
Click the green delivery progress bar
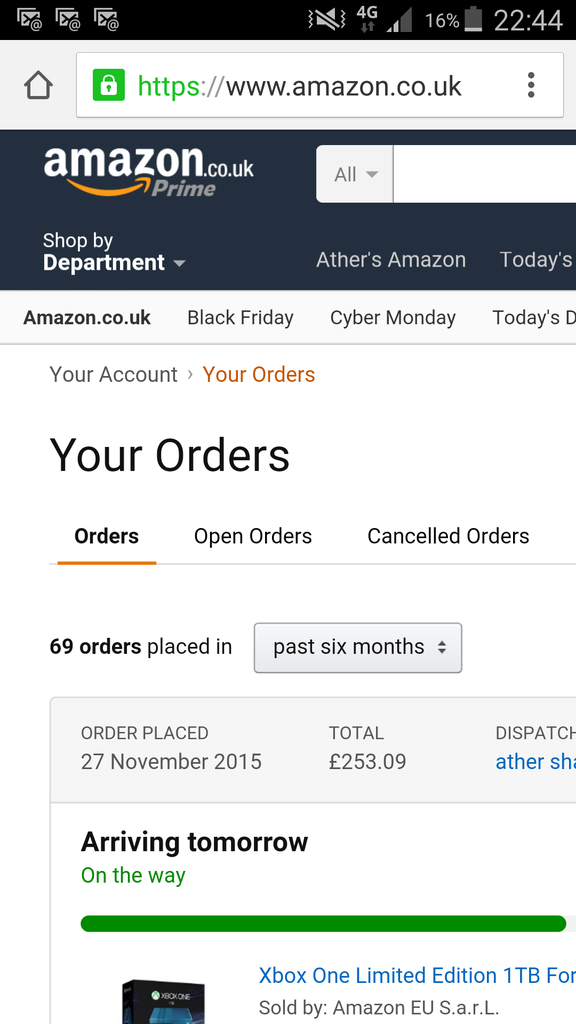pos(323,923)
